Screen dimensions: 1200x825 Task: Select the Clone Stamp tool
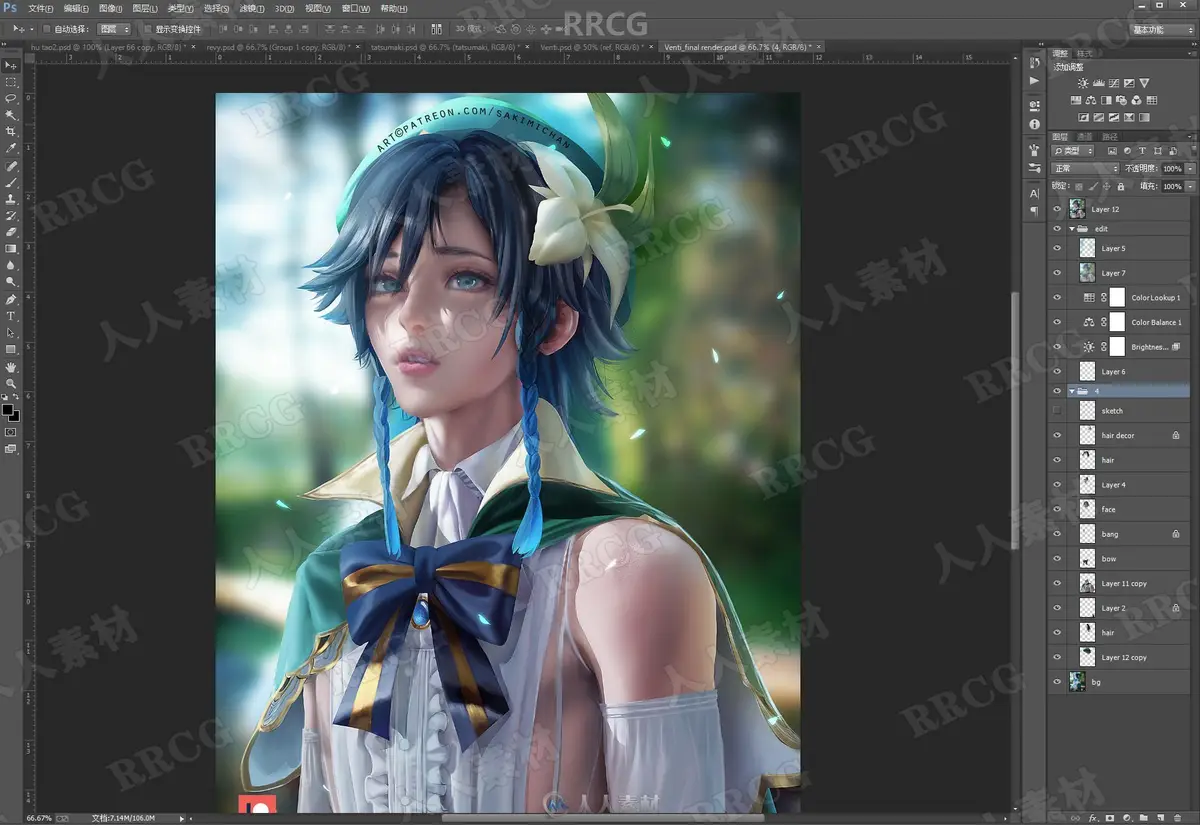pyautogui.click(x=12, y=199)
